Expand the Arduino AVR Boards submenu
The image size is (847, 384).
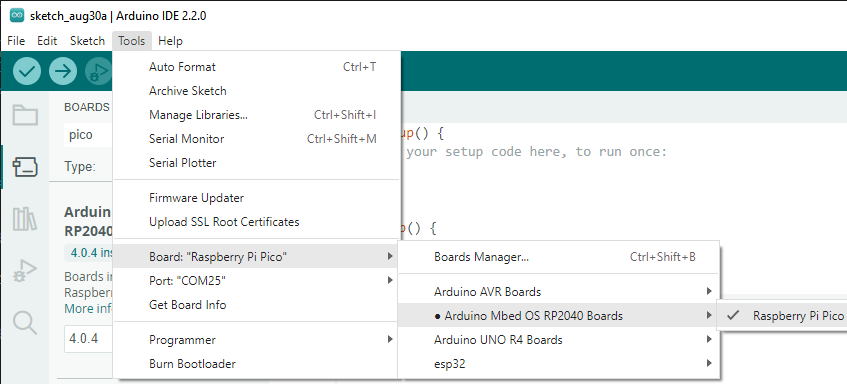tap(559, 292)
